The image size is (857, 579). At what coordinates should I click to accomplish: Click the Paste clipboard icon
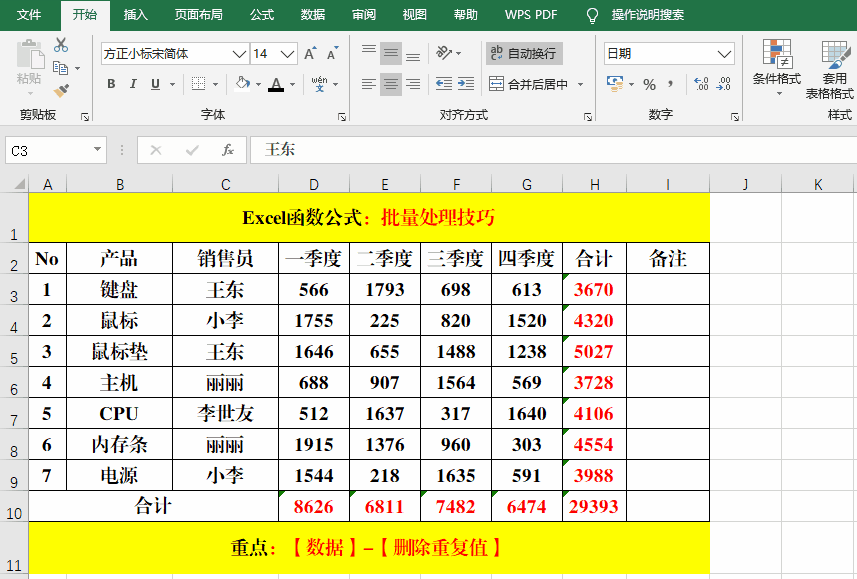click(x=30, y=56)
